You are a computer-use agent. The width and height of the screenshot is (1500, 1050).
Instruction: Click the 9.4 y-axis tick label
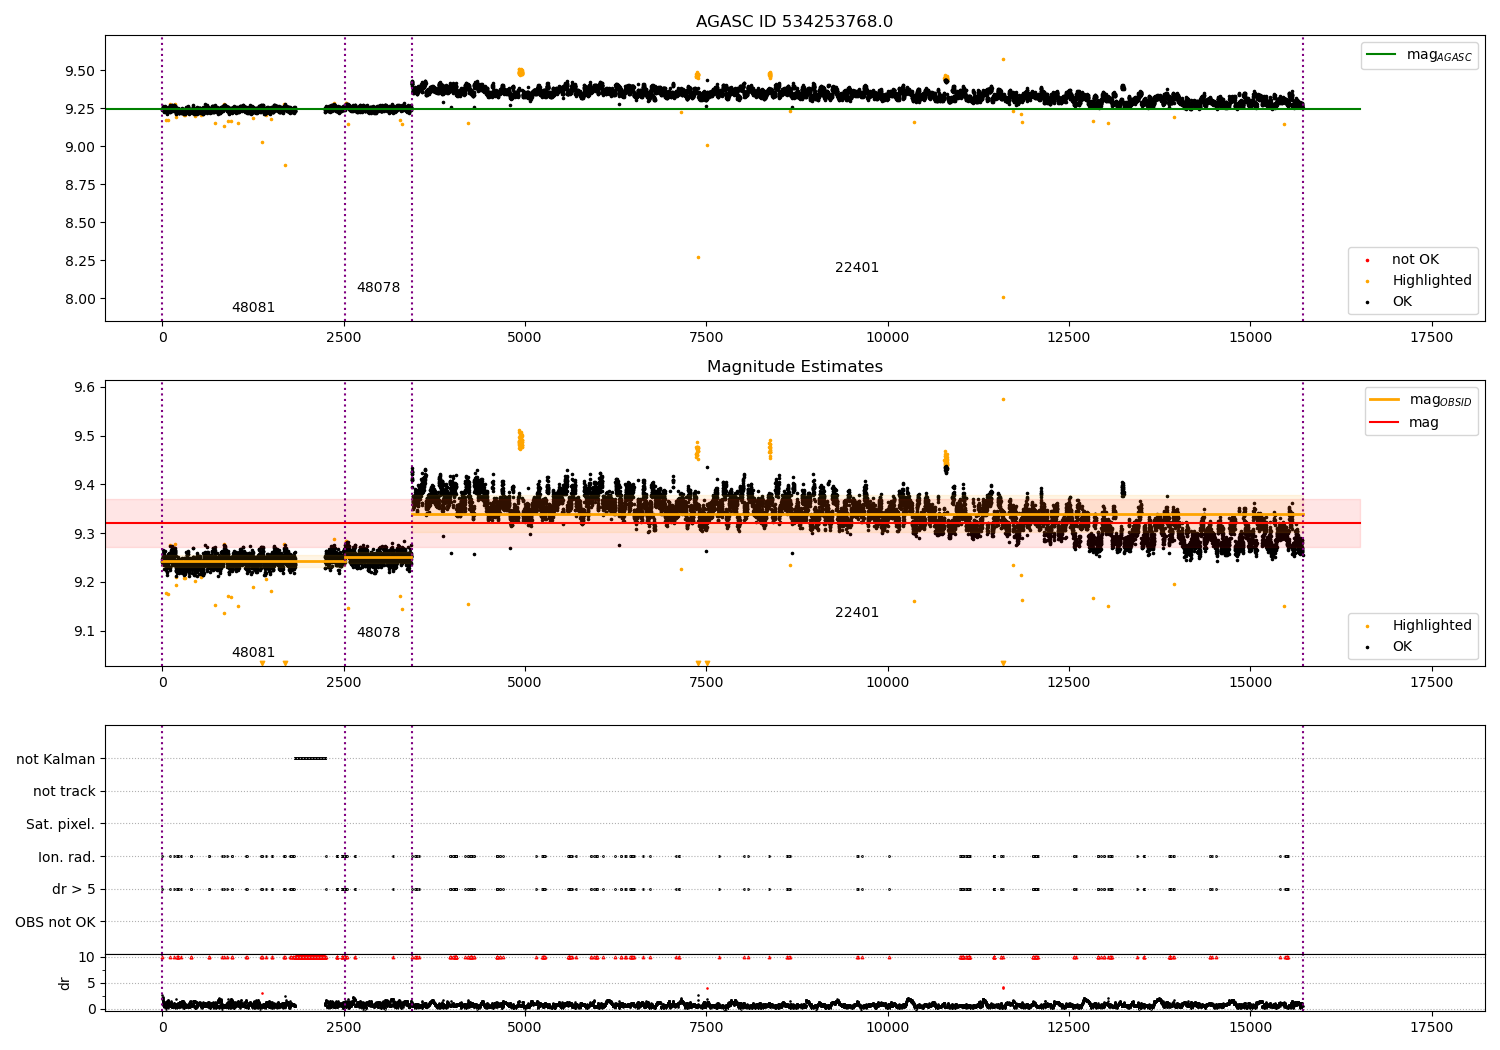[x=83, y=486]
